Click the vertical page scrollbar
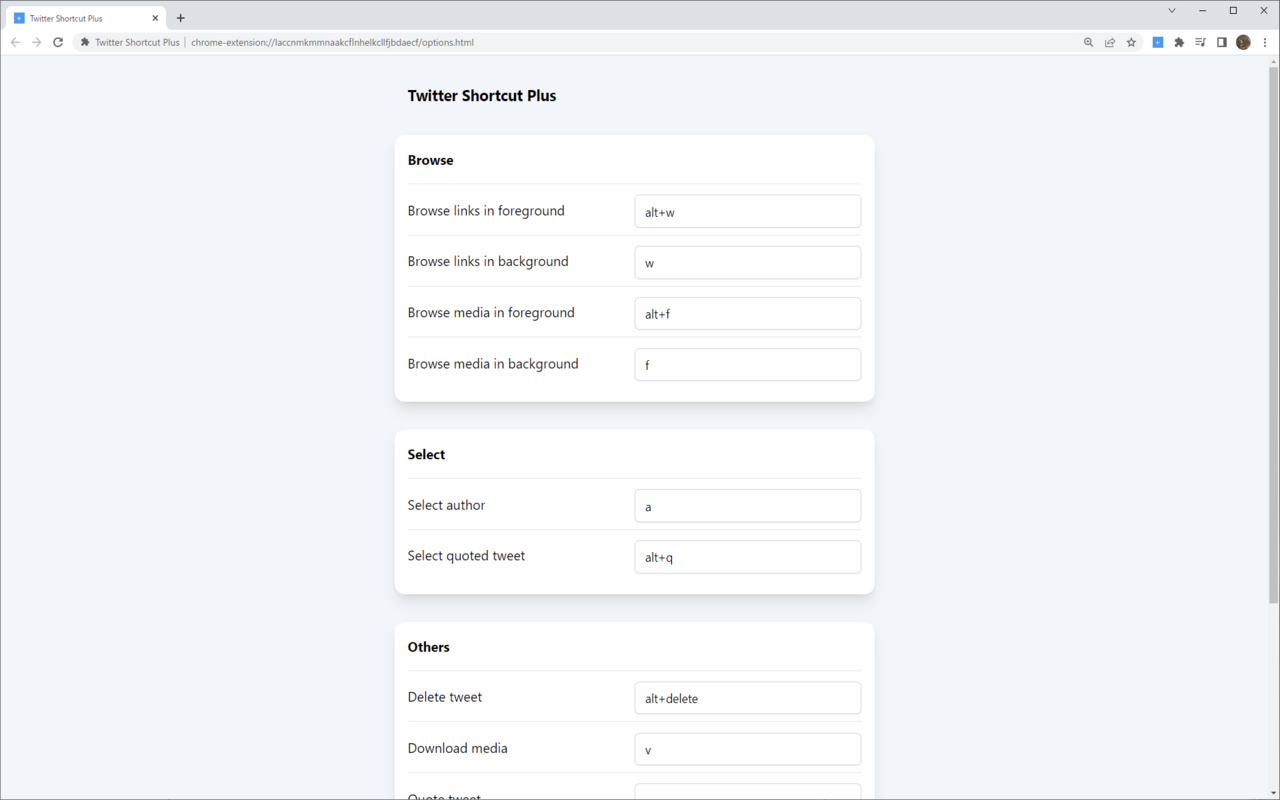This screenshot has height=800, width=1280. click(x=1273, y=335)
